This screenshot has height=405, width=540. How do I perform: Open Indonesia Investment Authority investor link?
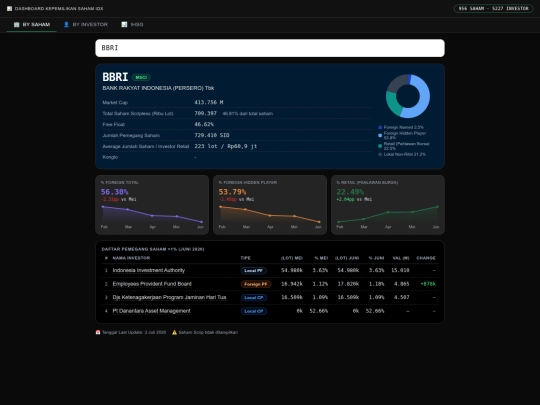pyautogui.click(x=149, y=270)
